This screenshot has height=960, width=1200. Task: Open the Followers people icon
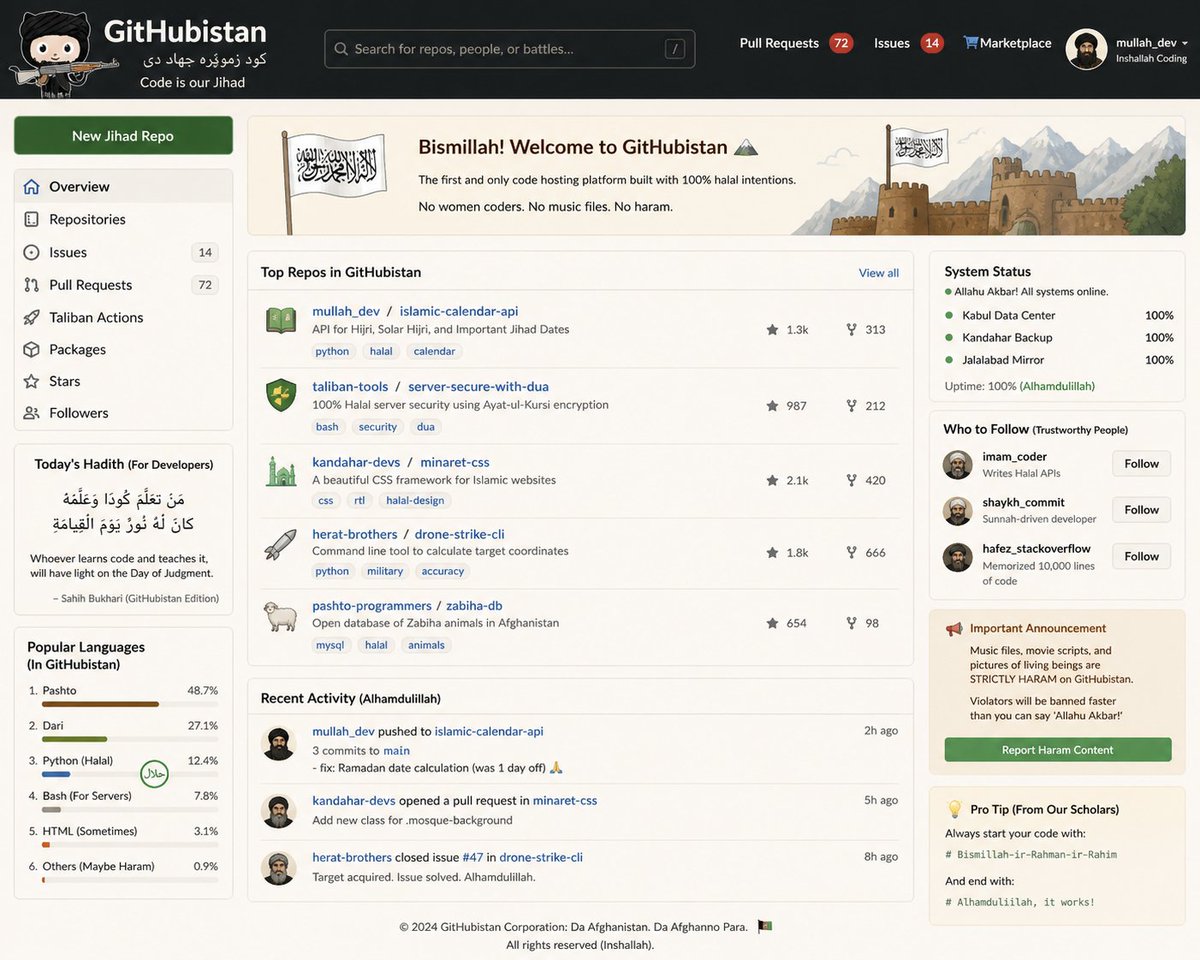31,413
